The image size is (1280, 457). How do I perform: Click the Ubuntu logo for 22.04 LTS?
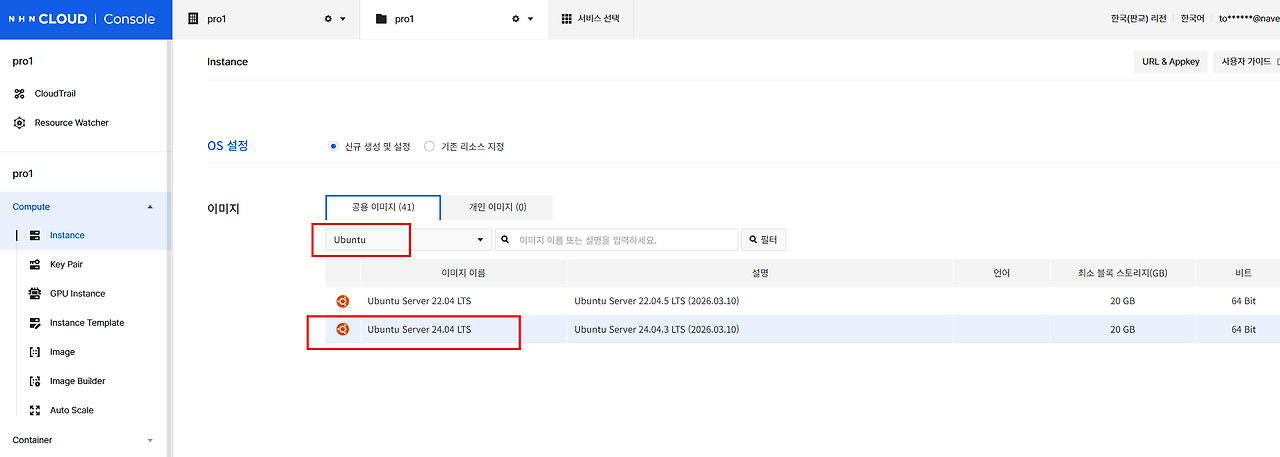[342, 300]
